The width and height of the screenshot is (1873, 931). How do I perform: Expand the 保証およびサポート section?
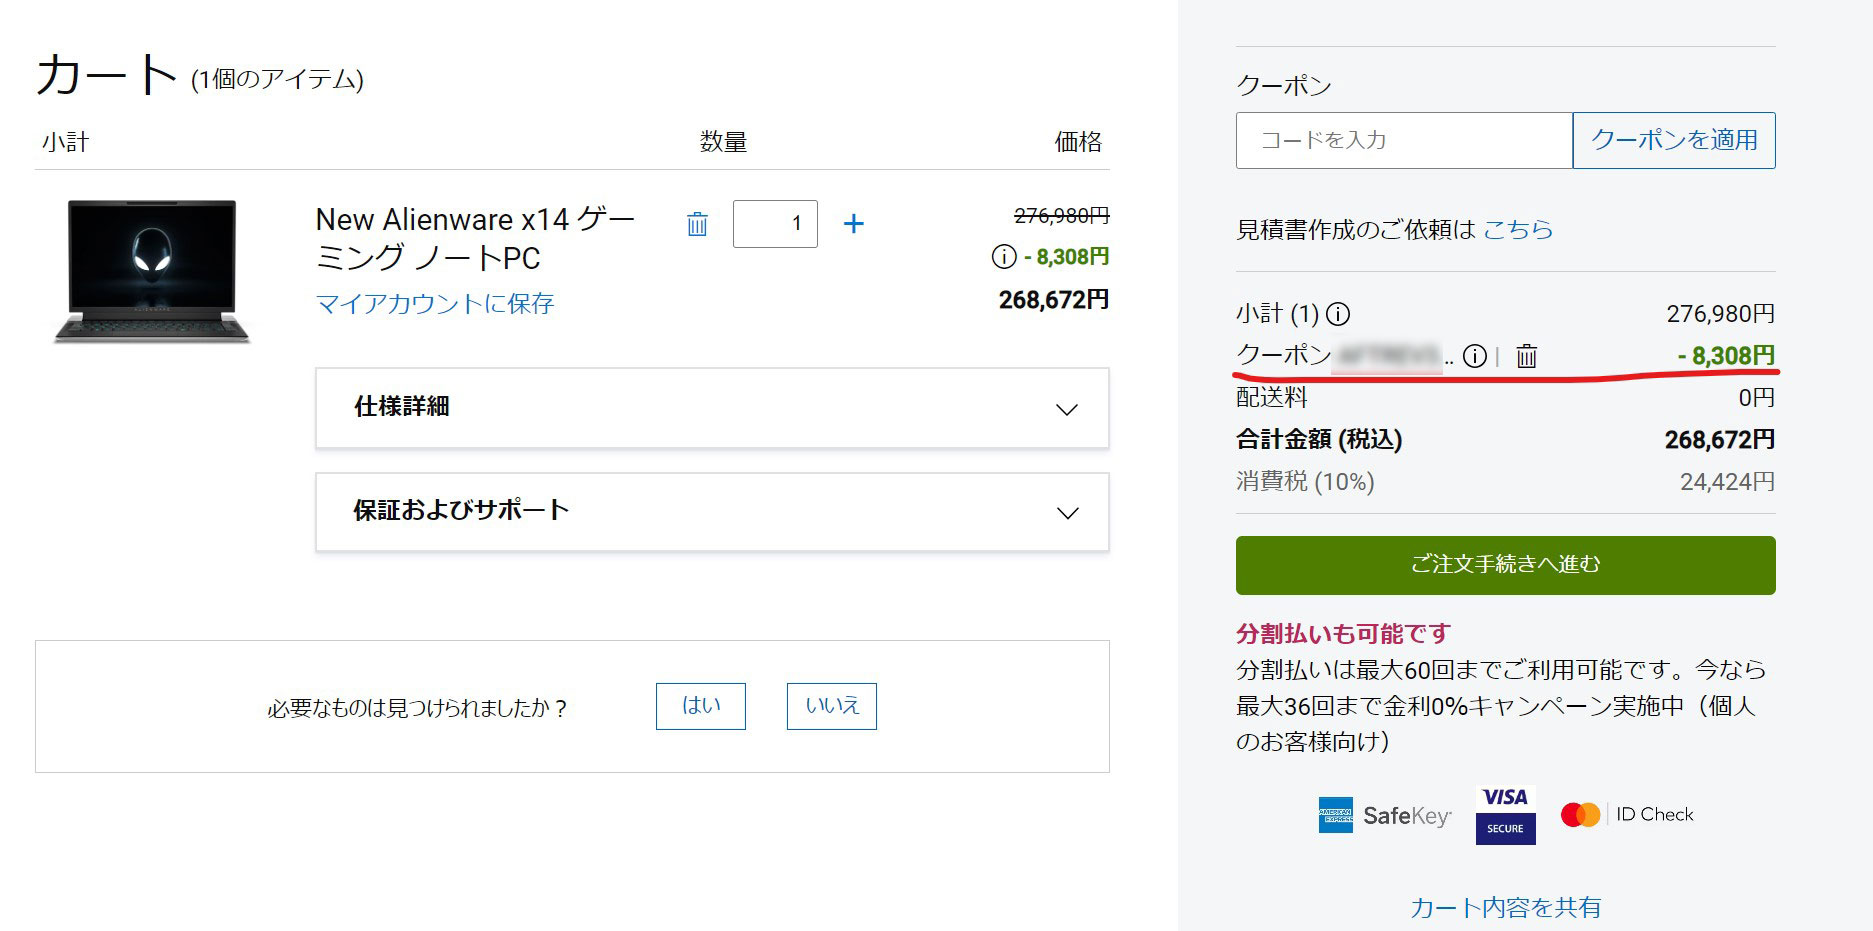pos(712,512)
